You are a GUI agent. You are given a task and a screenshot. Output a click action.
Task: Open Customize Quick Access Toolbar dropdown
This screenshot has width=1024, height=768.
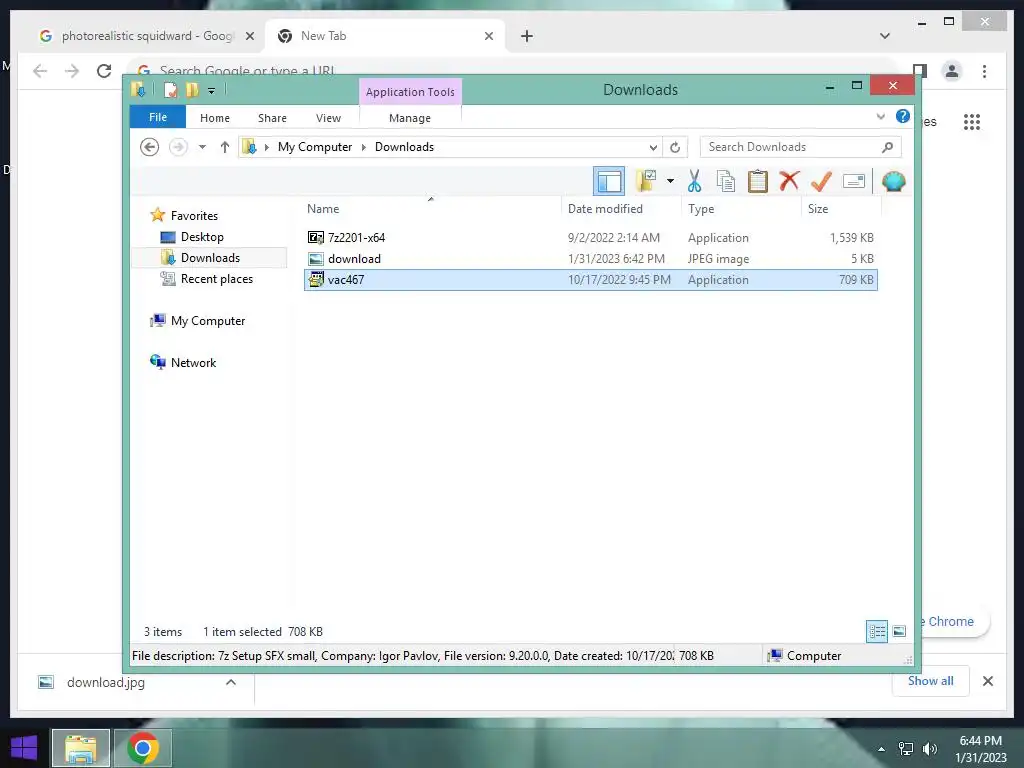[x=212, y=91]
